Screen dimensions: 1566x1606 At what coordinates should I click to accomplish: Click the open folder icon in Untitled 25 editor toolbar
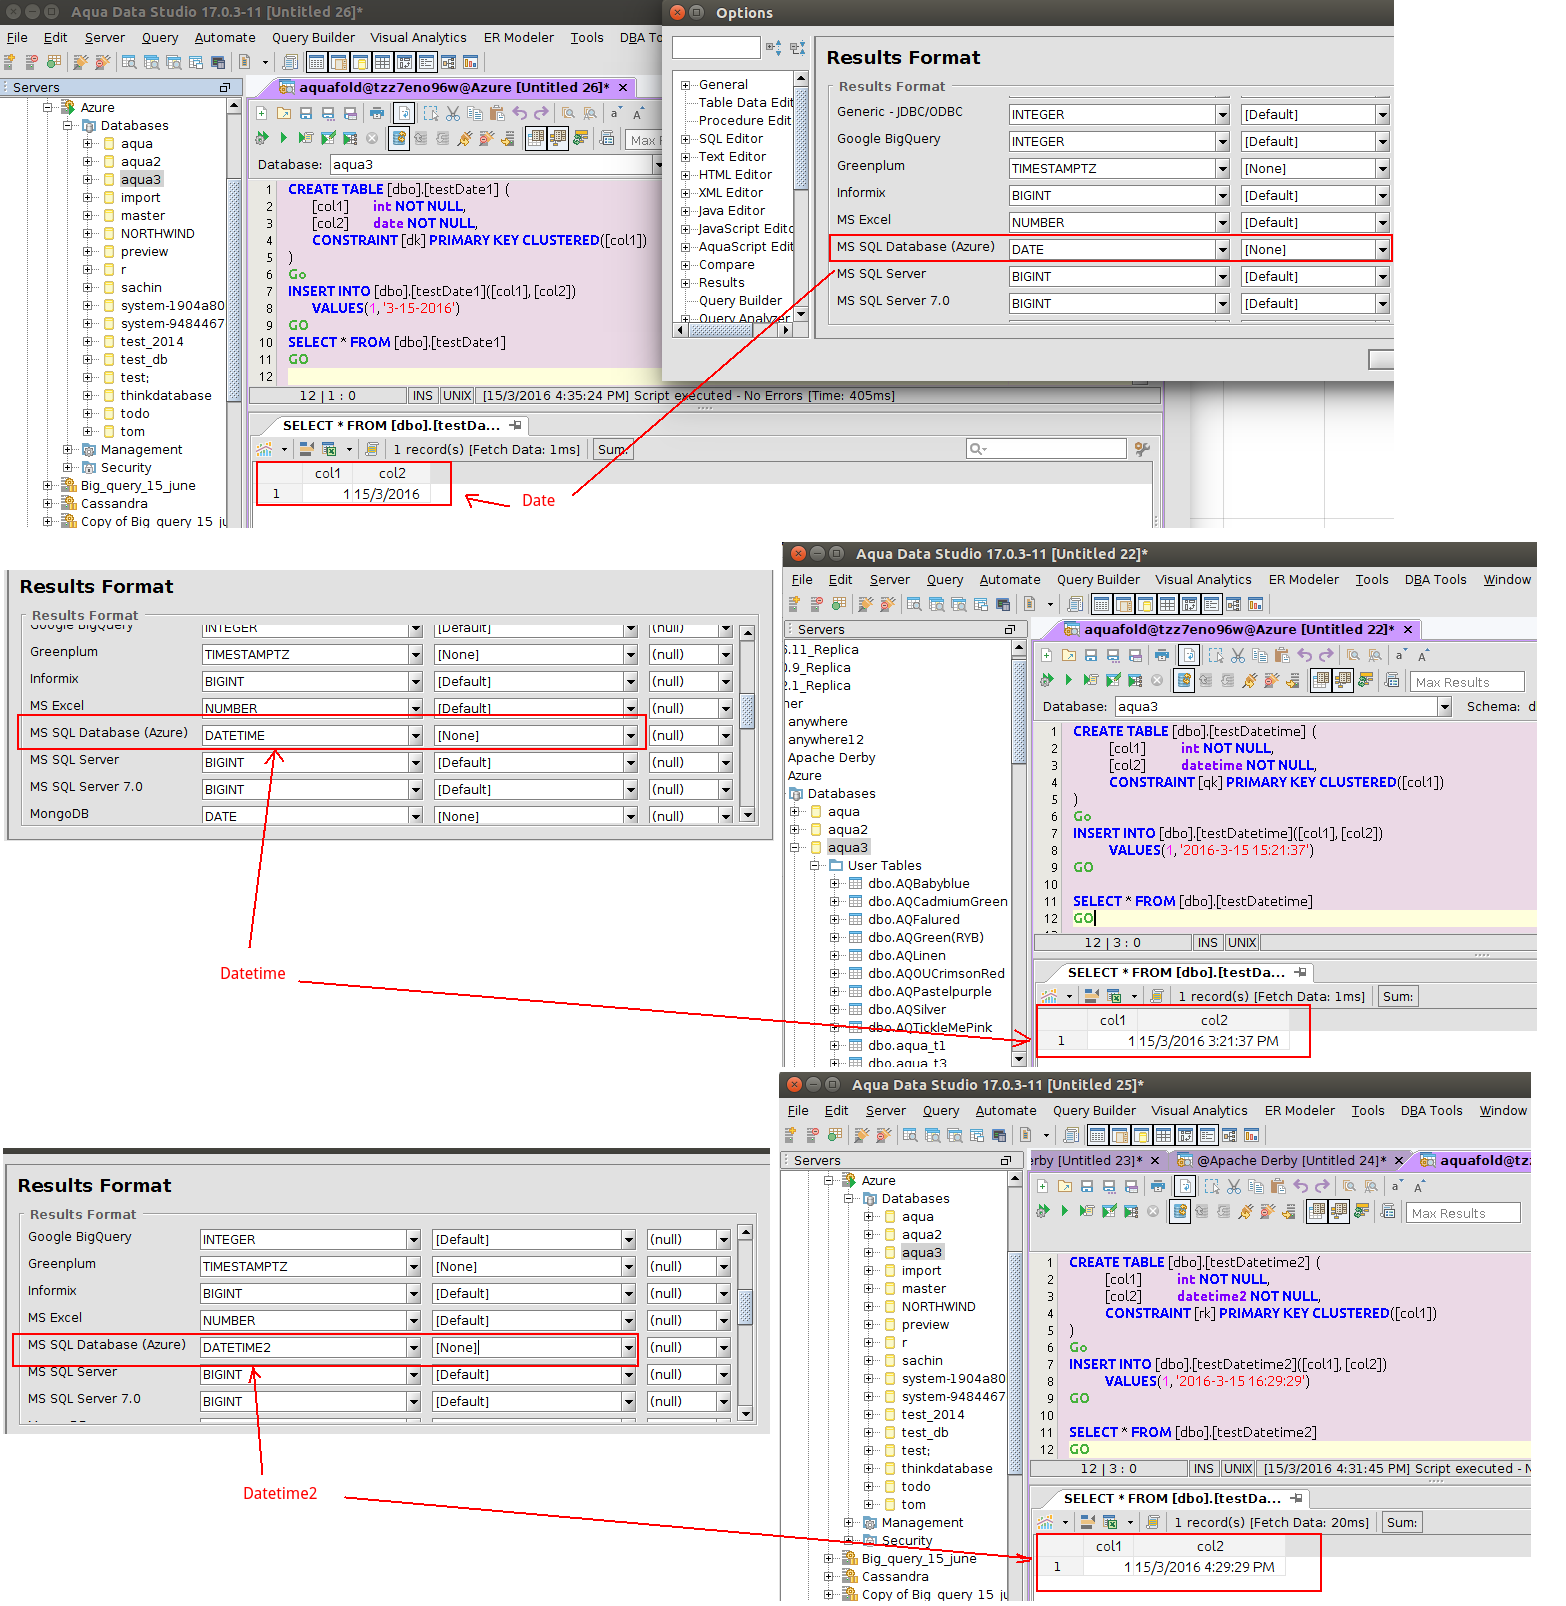coord(1065,1186)
